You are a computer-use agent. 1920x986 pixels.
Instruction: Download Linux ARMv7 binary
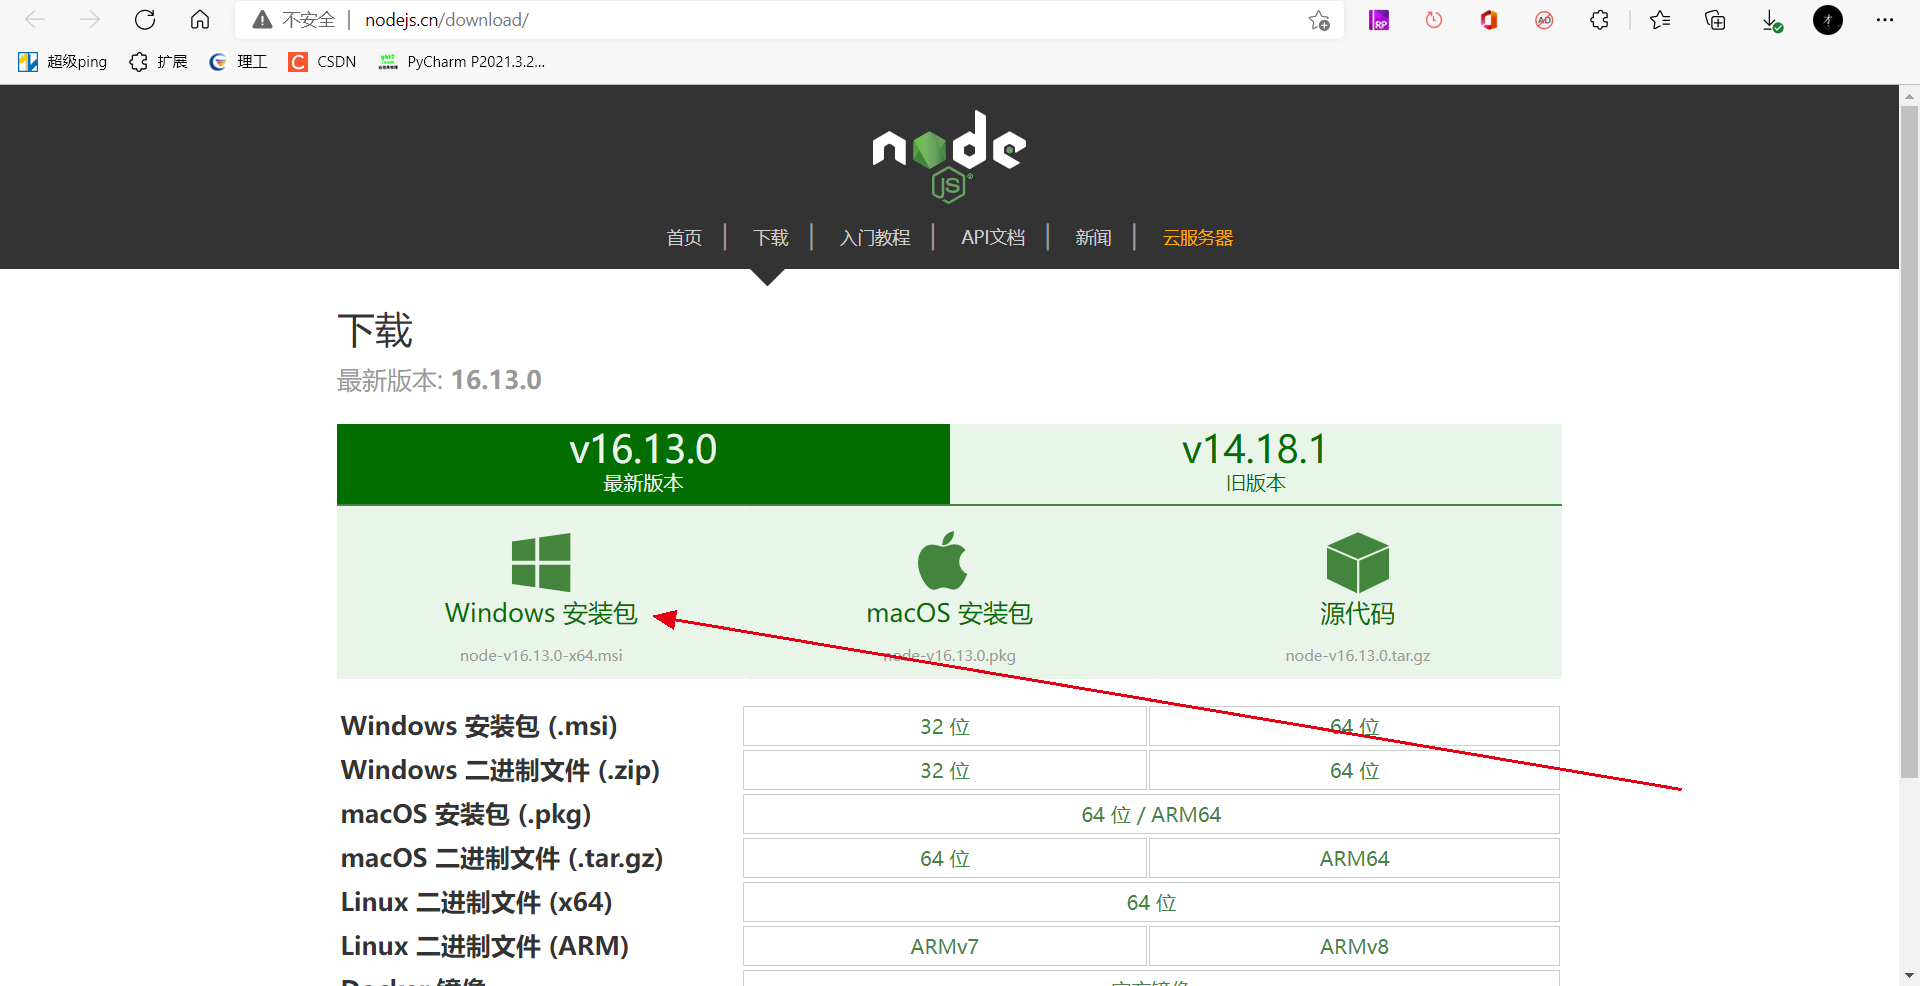[945, 946]
